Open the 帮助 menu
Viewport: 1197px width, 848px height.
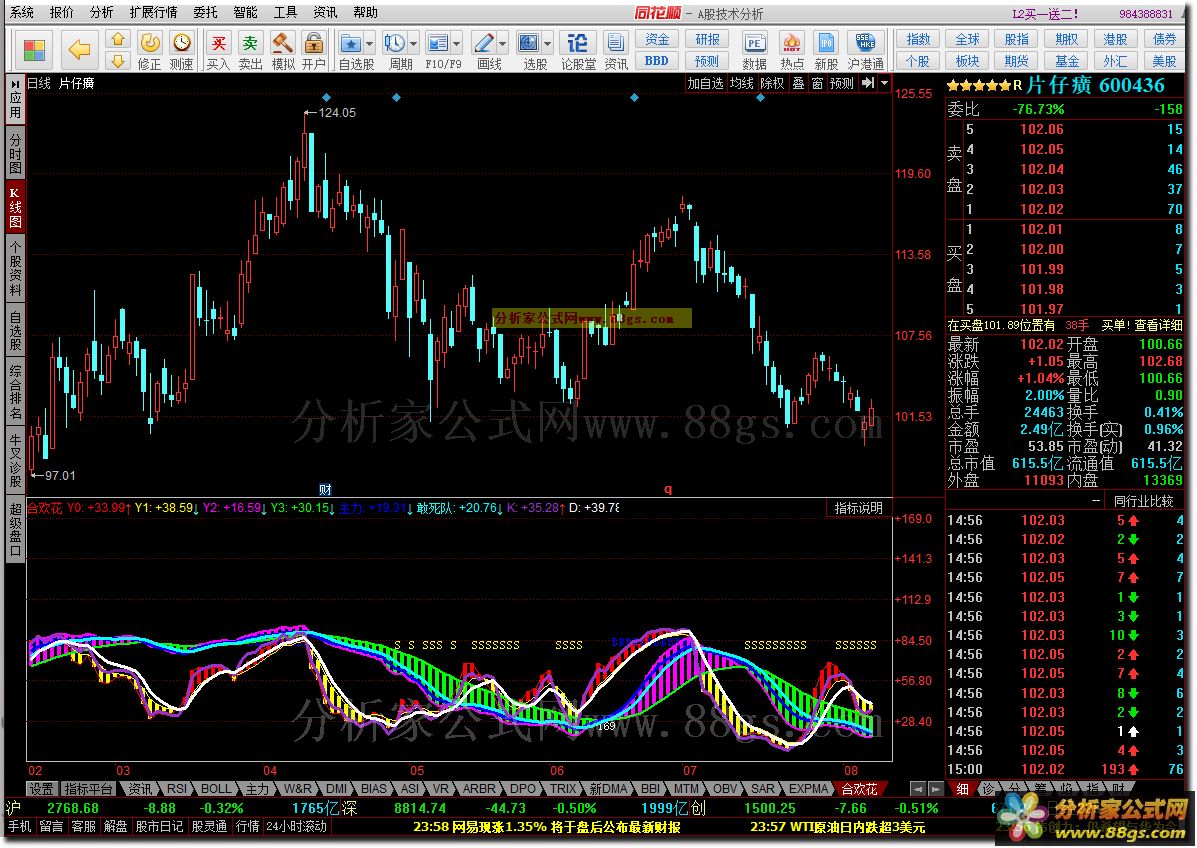coord(365,12)
